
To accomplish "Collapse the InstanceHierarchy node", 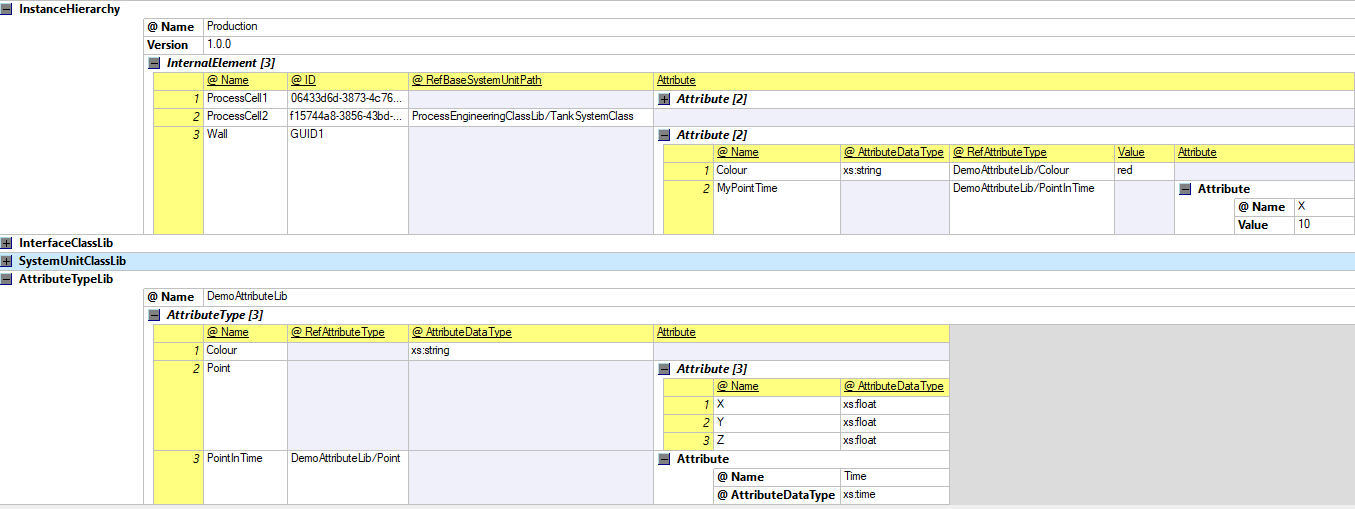I will (x=7, y=9).
